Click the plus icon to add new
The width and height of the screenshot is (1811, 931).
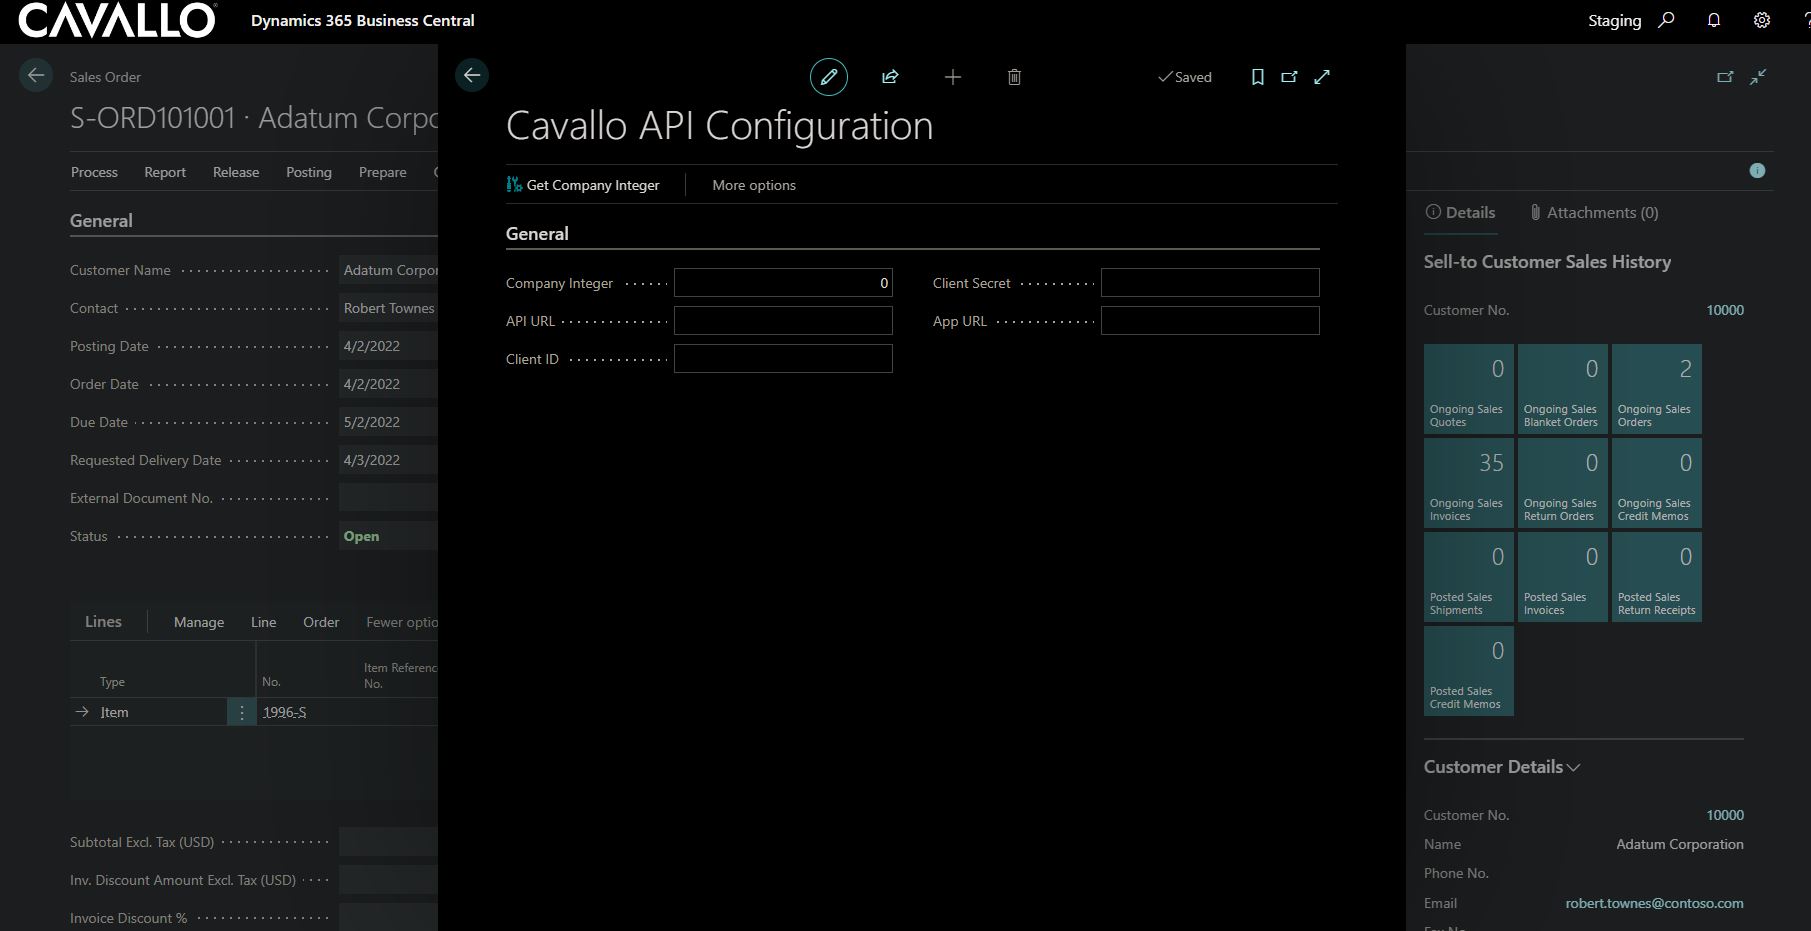[x=953, y=77]
